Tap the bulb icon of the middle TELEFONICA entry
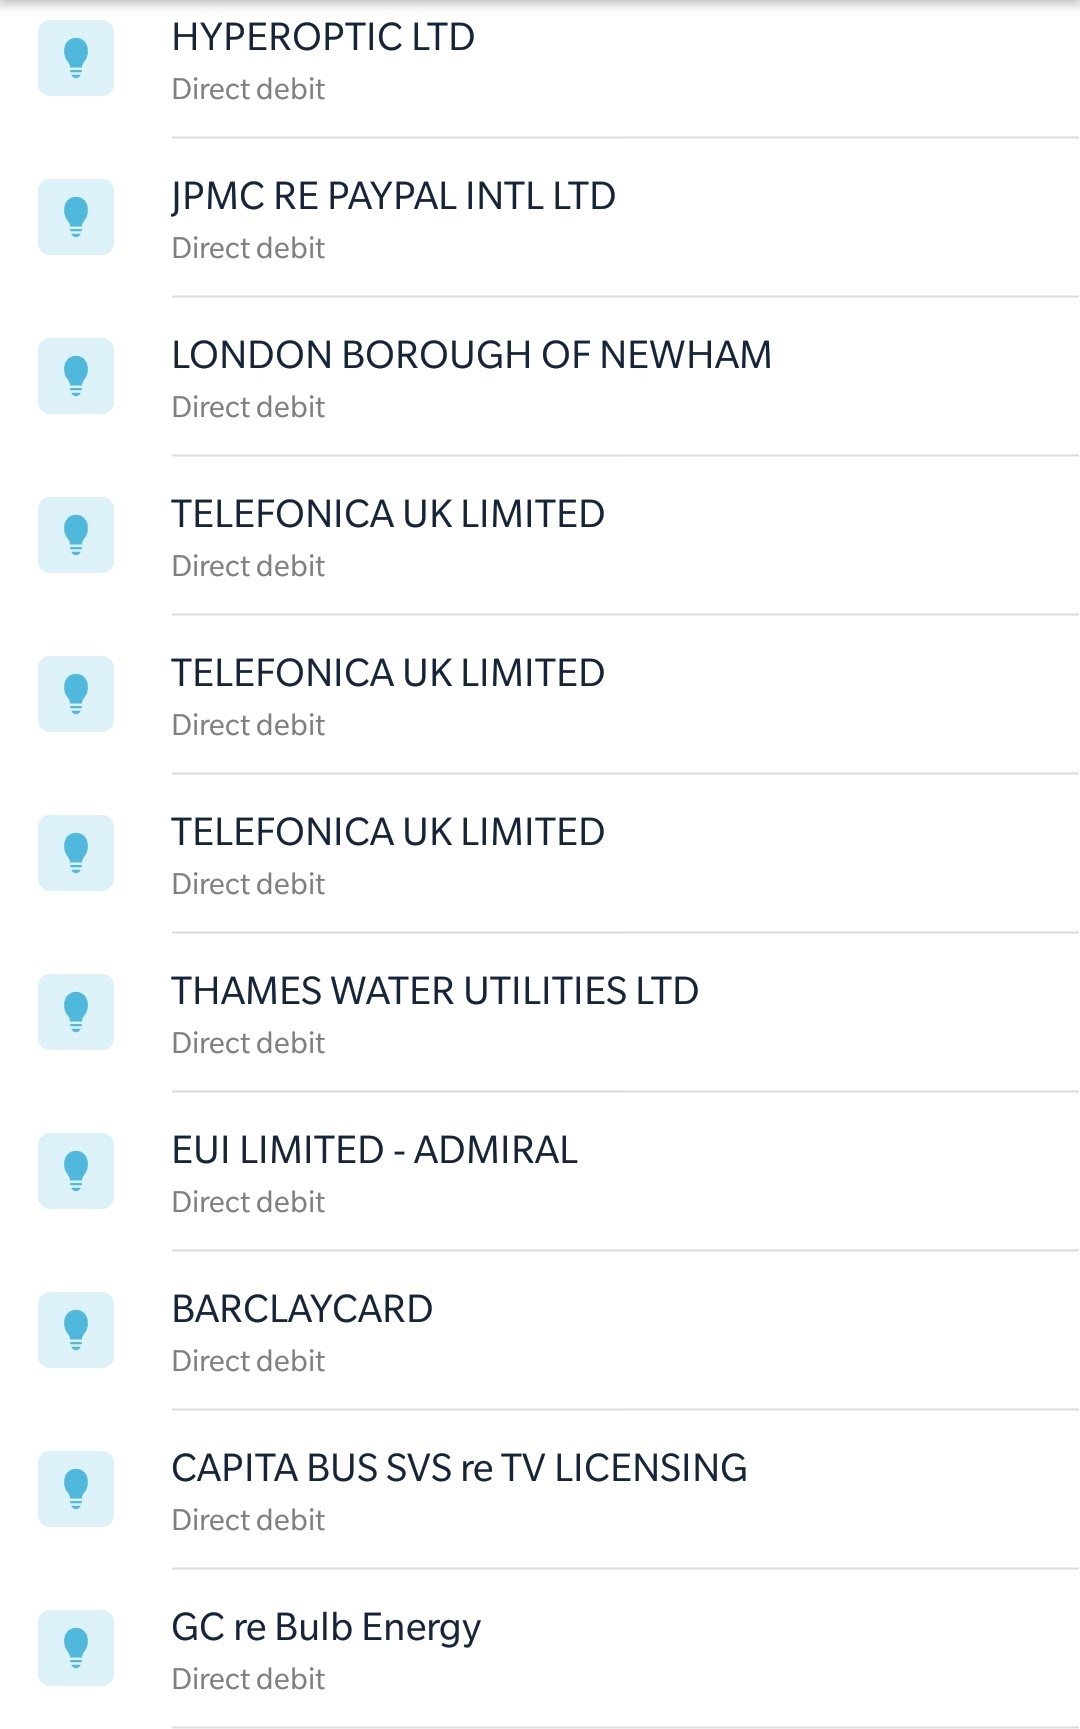The height and width of the screenshot is (1729, 1080). click(76, 694)
